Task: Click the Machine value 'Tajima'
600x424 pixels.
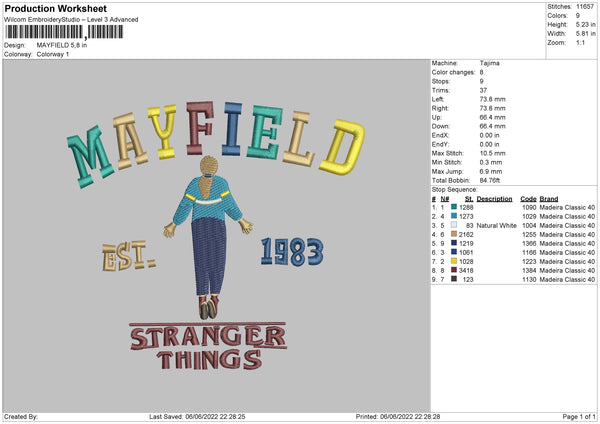Action: coord(489,63)
